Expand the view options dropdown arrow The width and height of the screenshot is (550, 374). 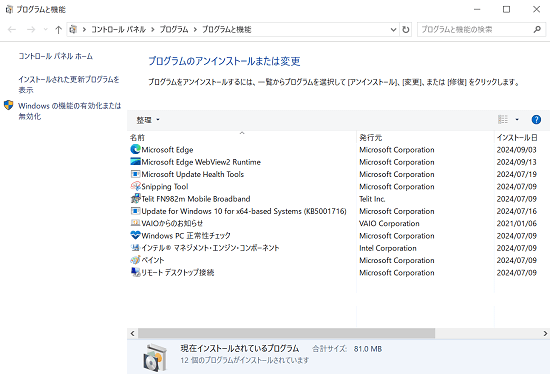pos(517,120)
